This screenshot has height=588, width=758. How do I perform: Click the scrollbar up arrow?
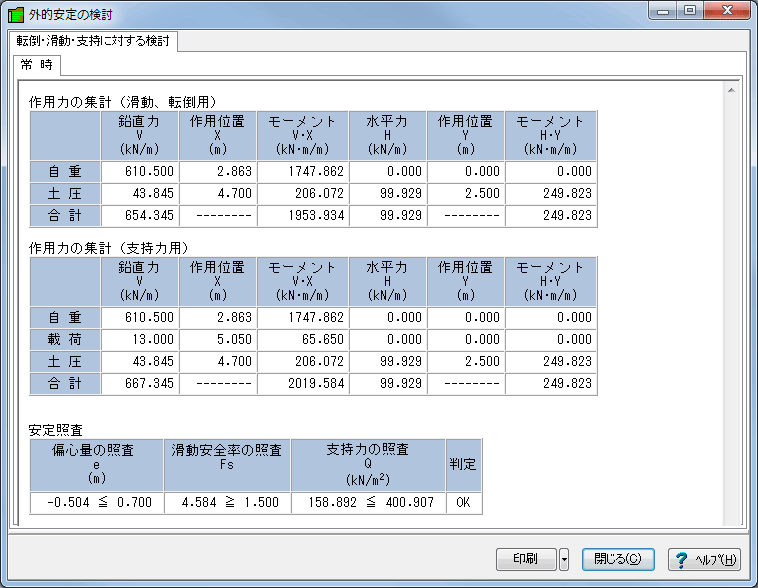[x=731, y=90]
